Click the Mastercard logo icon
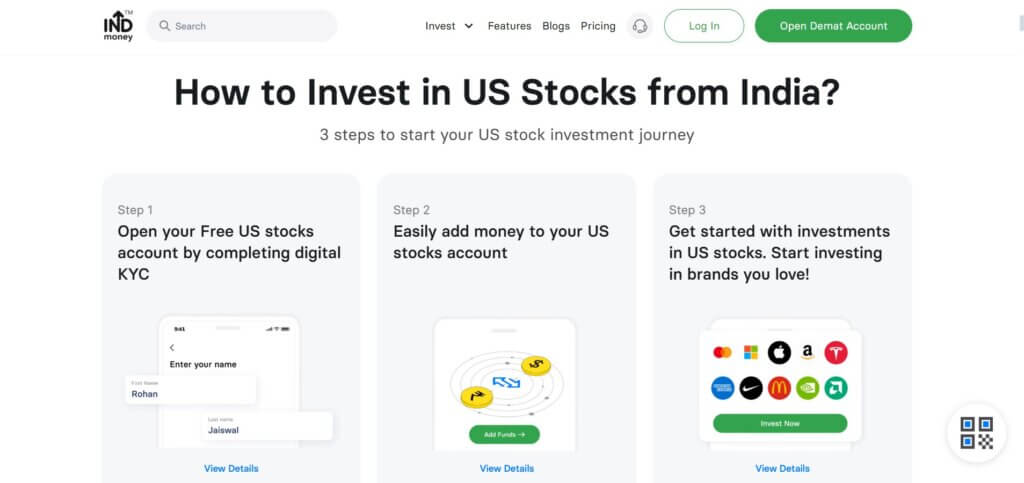Screen dimensions: 1024x483 (x=722, y=352)
